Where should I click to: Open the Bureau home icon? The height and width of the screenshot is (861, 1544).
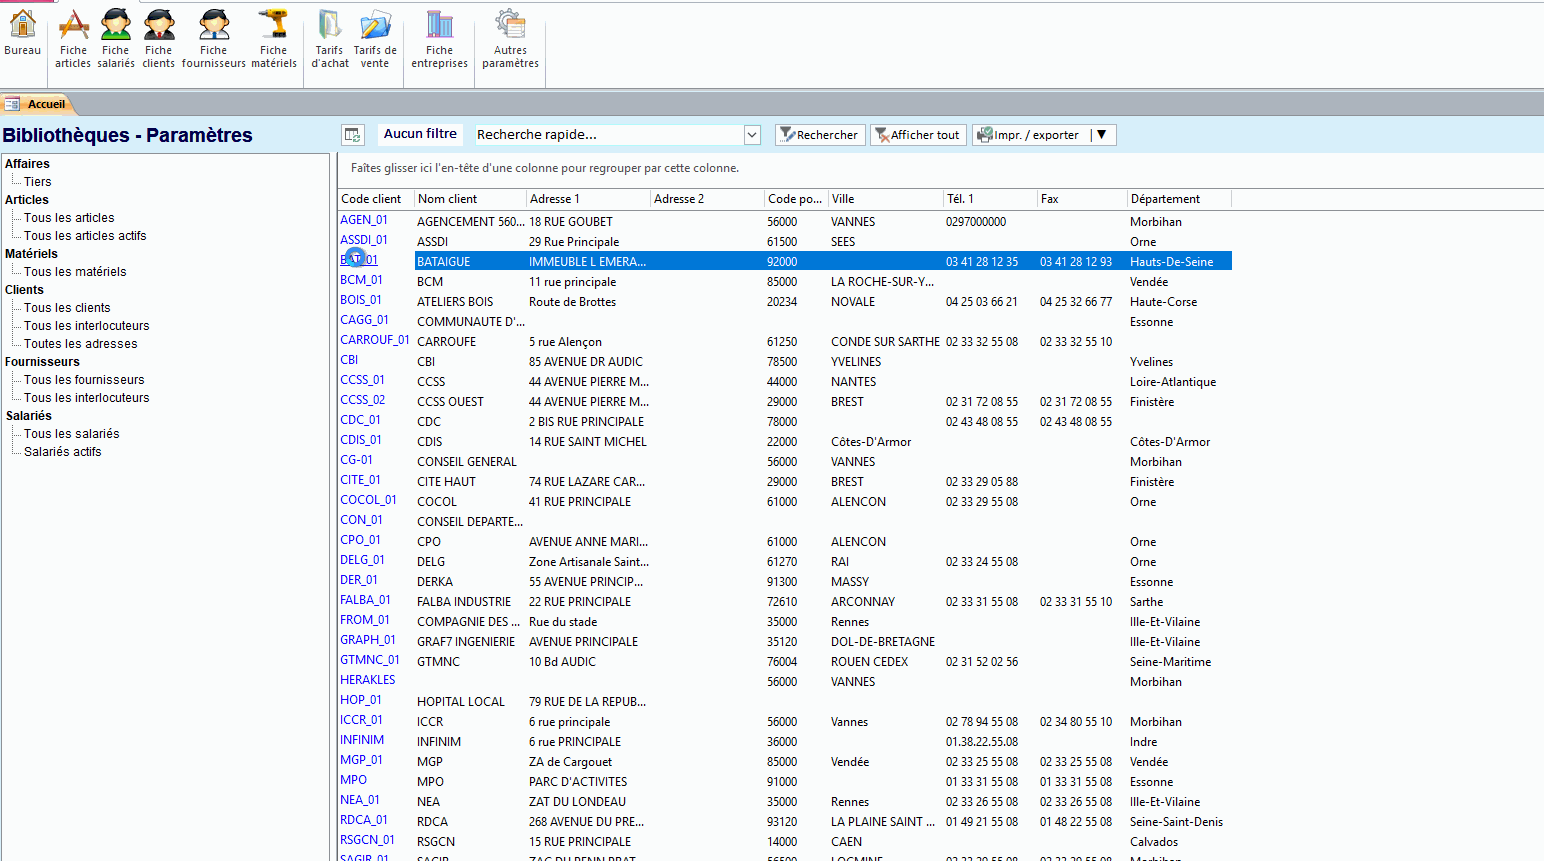[22, 32]
